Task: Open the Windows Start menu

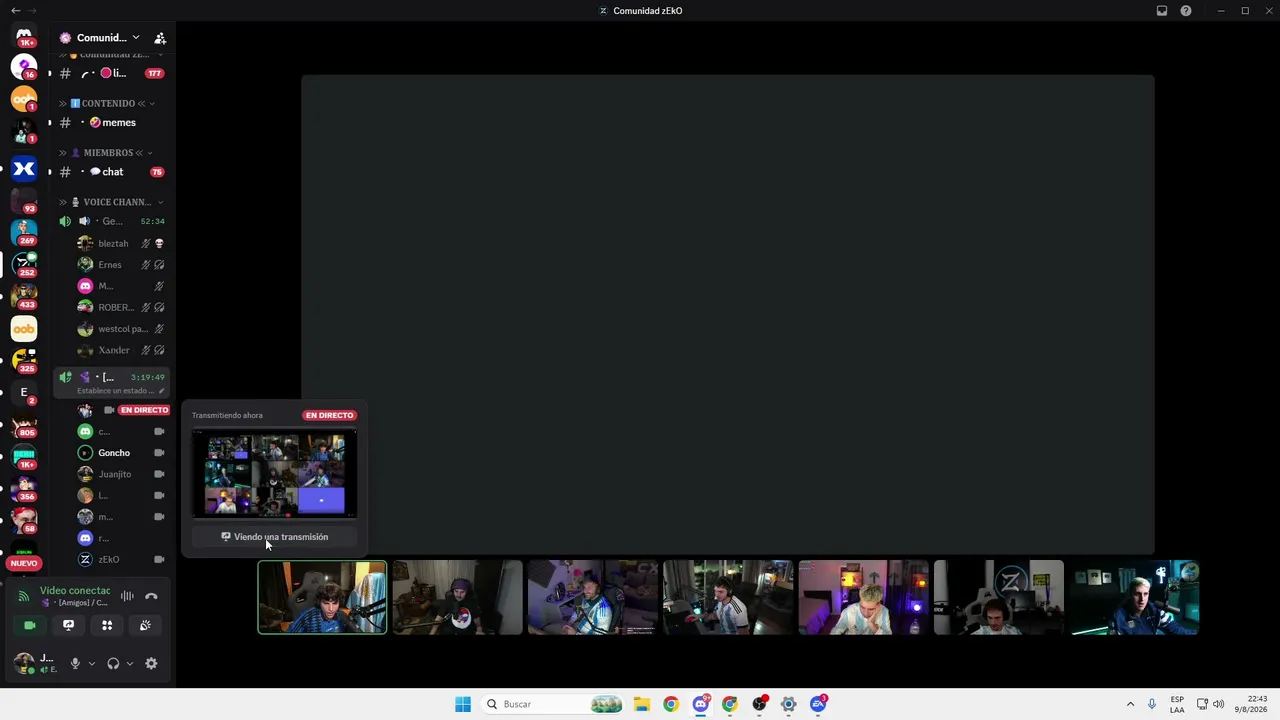Action: tap(463, 704)
